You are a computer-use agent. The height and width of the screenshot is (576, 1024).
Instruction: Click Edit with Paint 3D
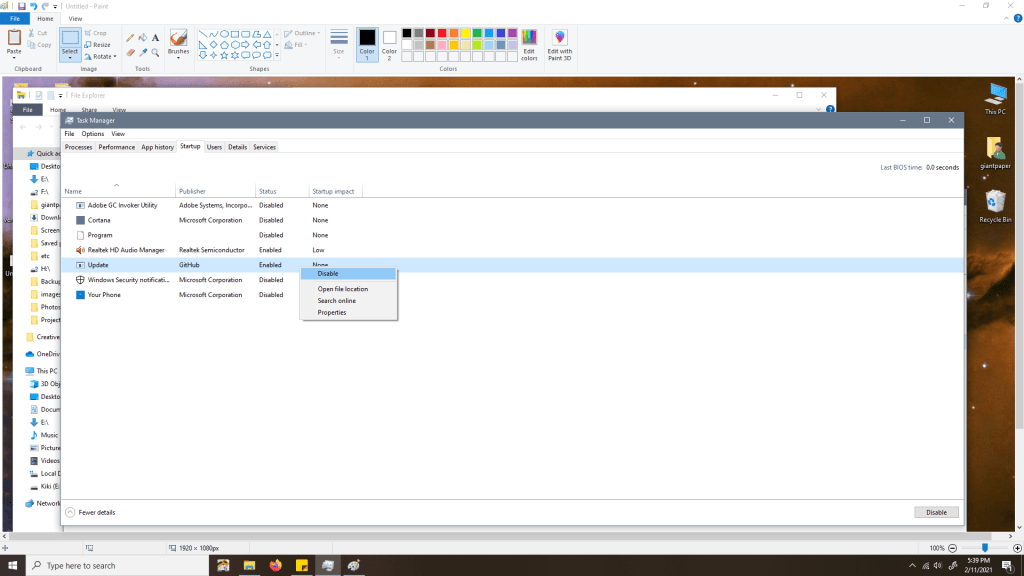point(560,45)
